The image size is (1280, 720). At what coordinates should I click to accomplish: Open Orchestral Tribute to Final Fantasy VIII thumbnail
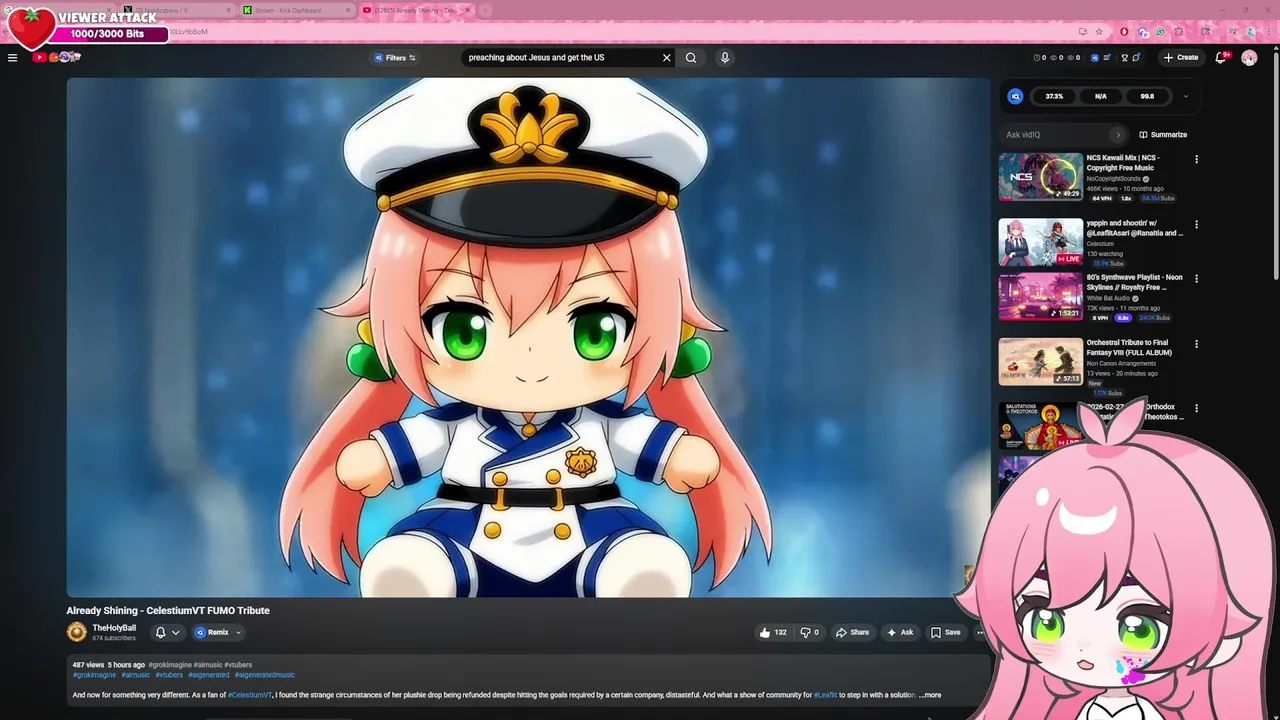pos(1040,362)
